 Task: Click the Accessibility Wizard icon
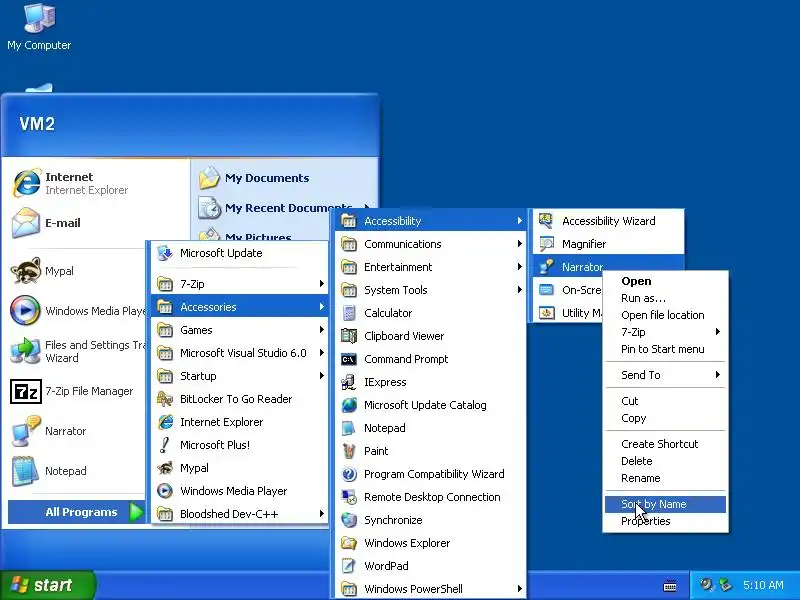click(x=546, y=221)
